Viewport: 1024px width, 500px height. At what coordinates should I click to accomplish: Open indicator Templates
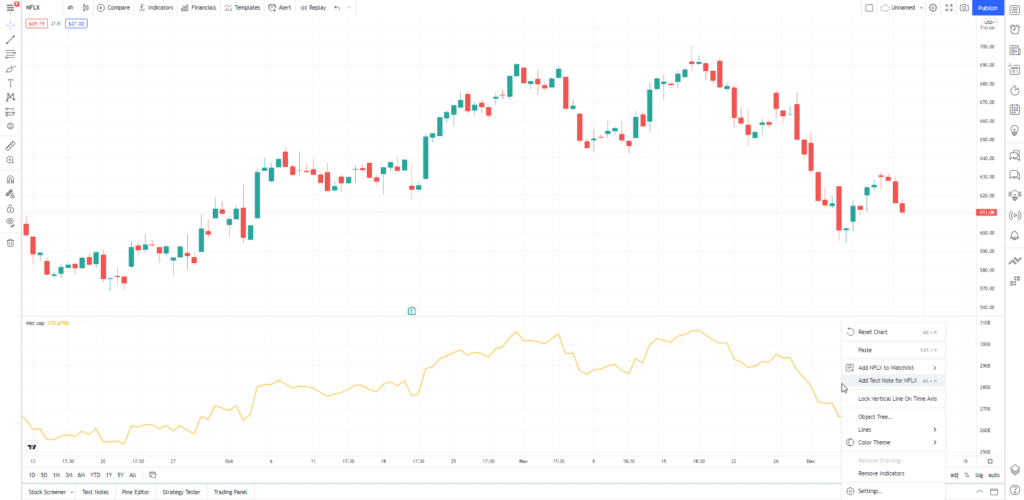pos(242,8)
